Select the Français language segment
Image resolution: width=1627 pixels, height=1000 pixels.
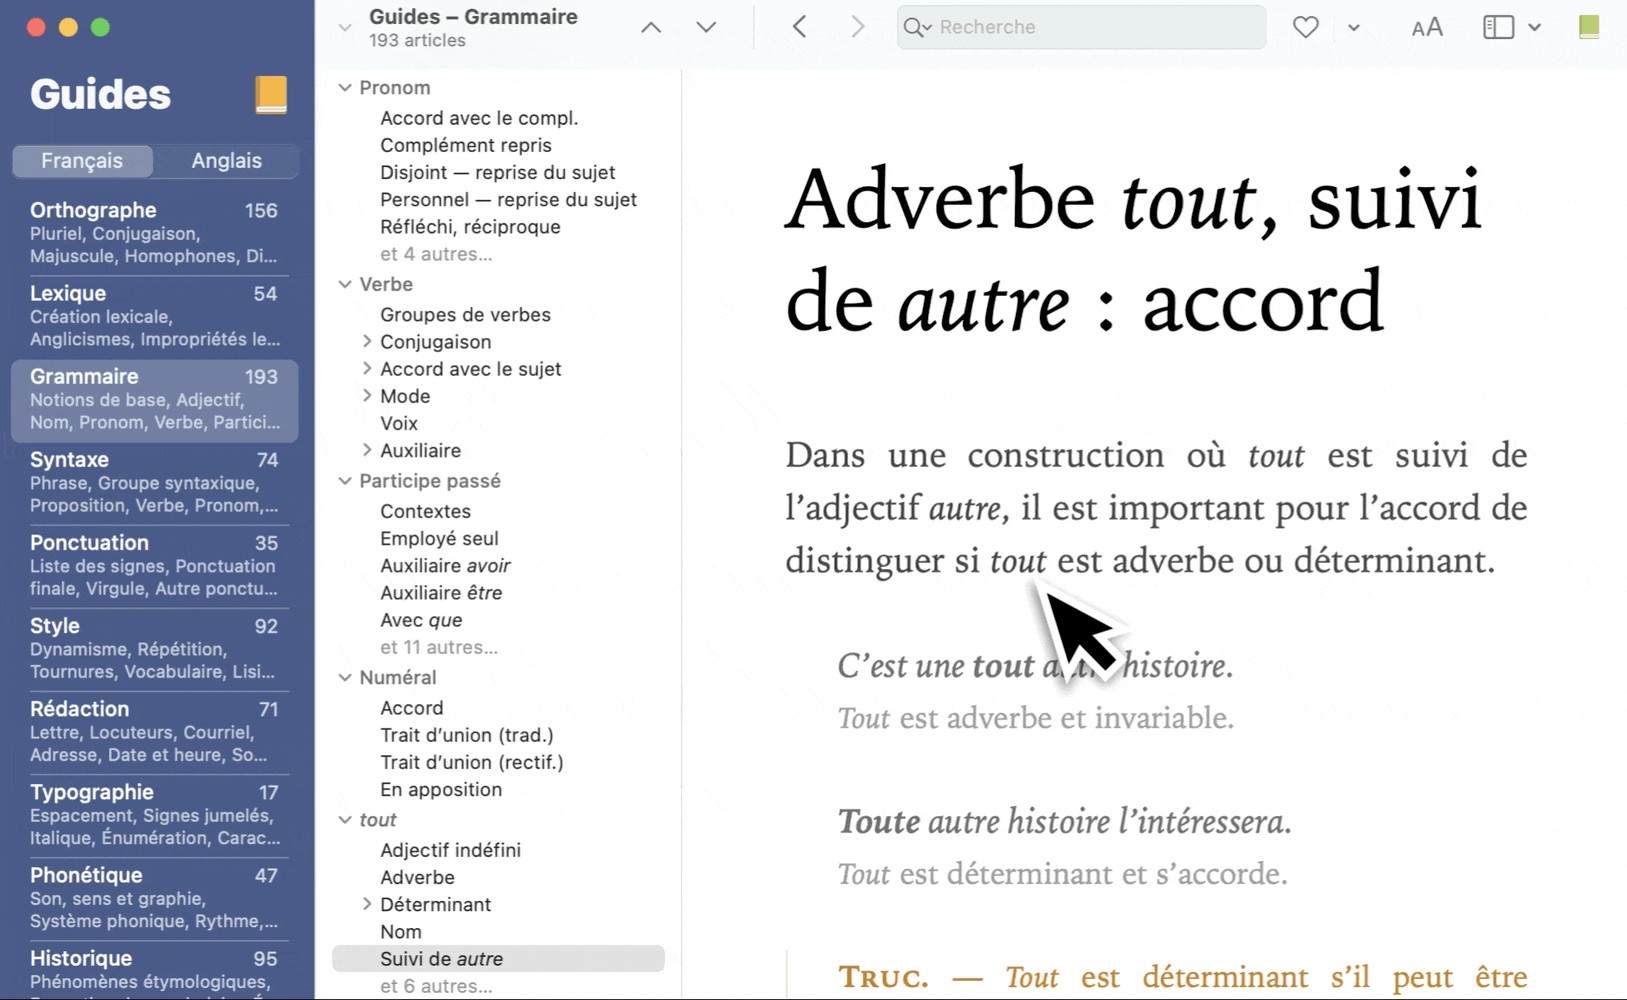[82, 161]
